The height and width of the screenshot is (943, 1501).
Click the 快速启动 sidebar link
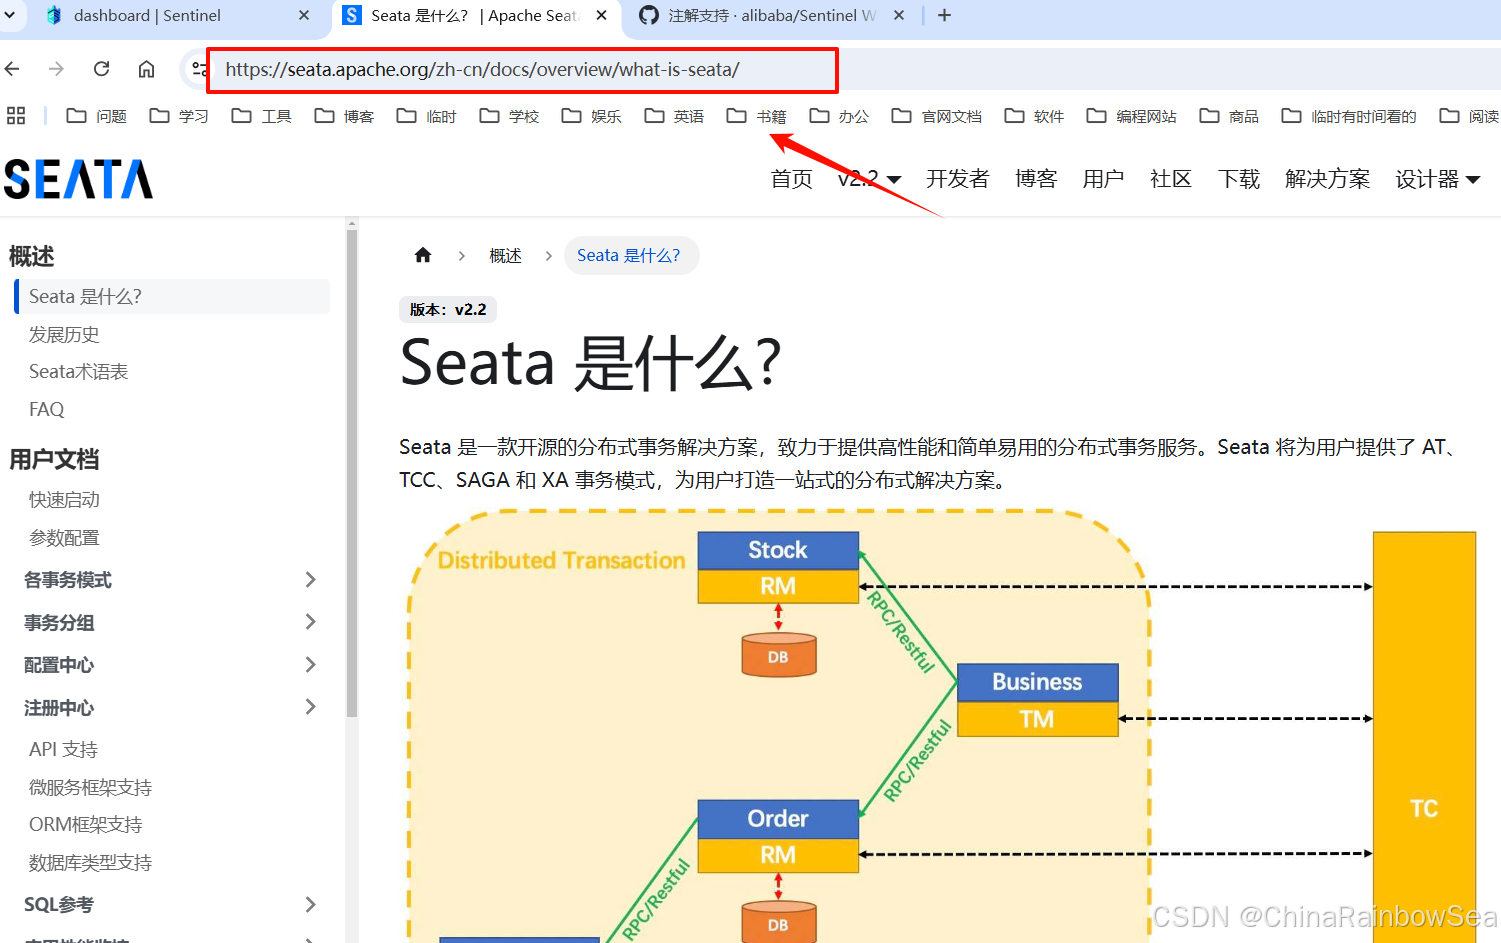tap(64, 499)
